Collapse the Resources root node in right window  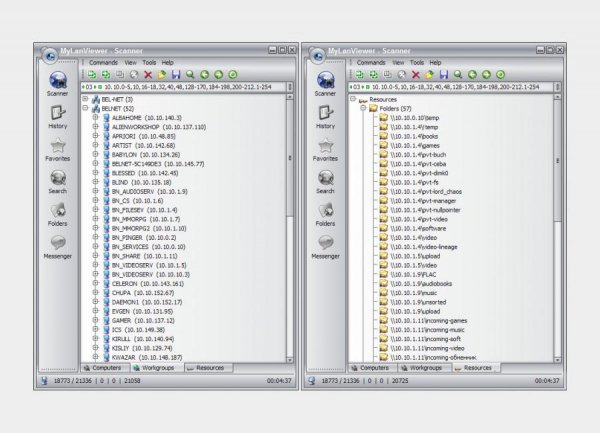pyautogui.click(x=353, y=99)
